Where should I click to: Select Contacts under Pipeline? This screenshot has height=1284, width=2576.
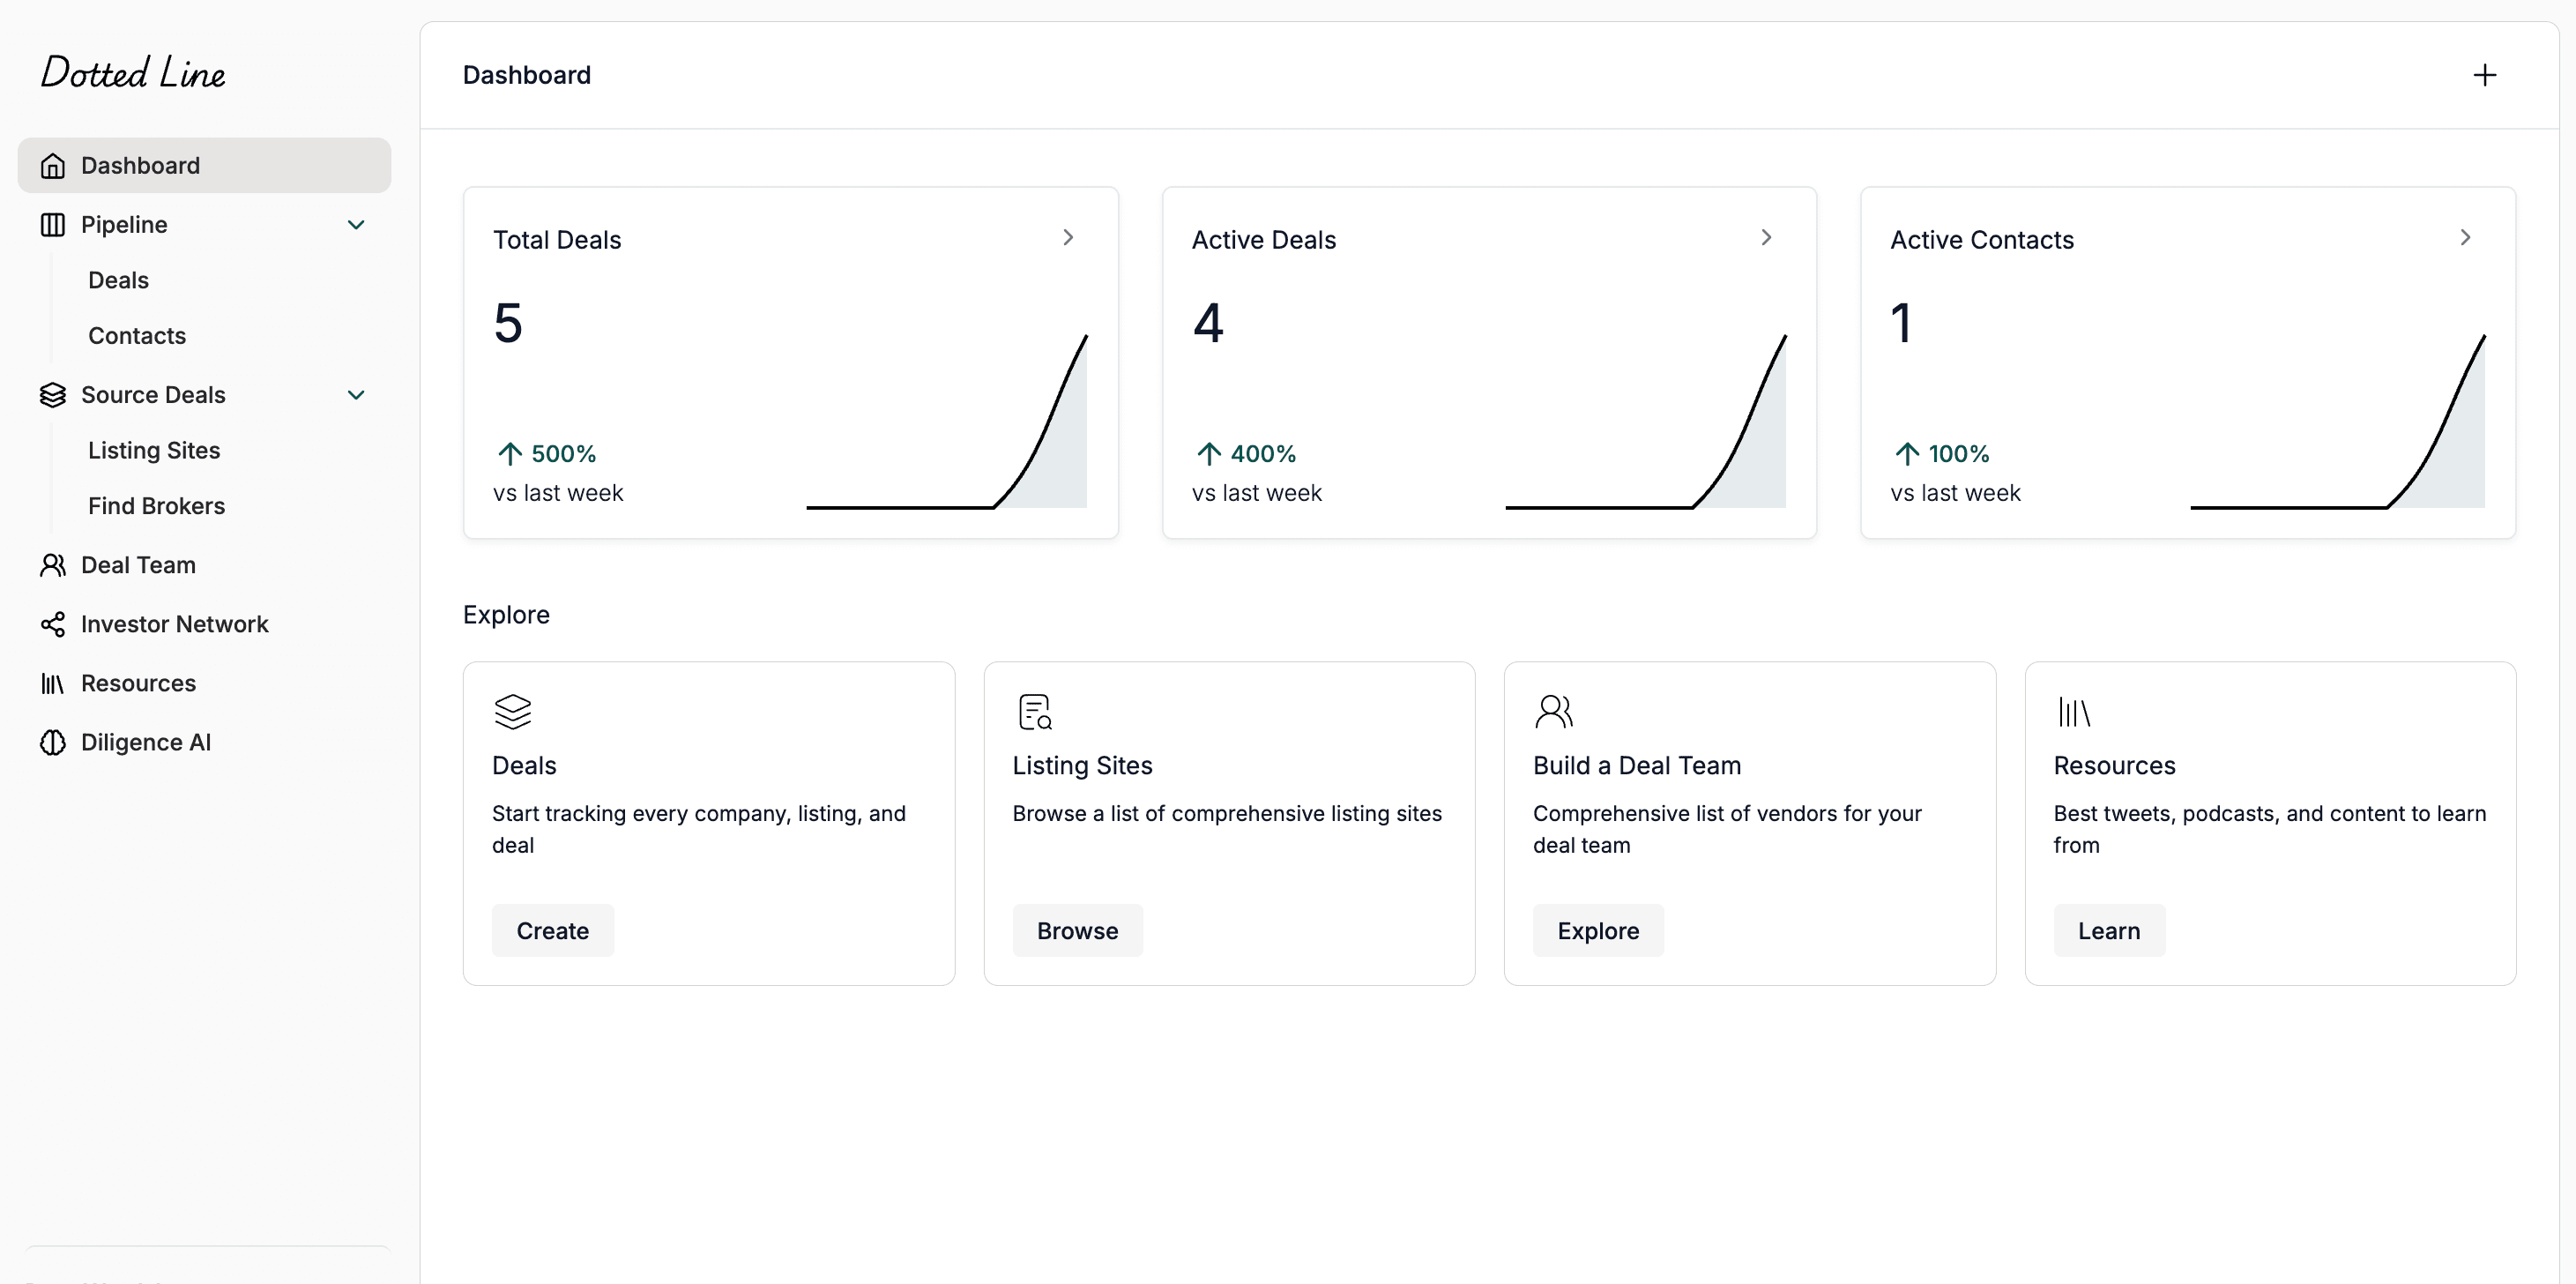(x=137, y=335)
